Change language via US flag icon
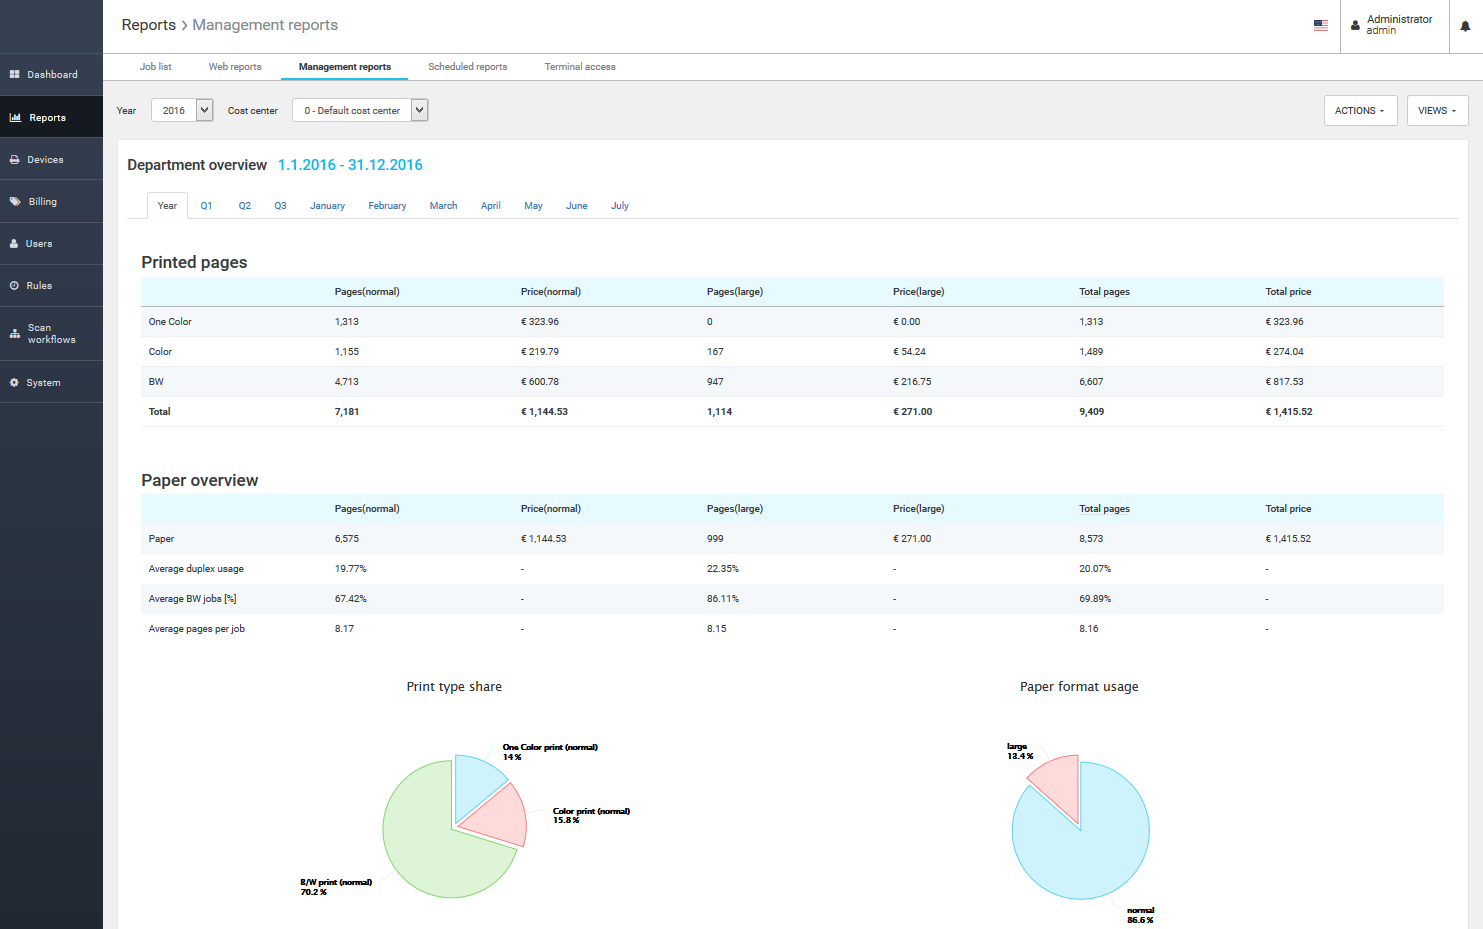The height and width of the screenshot is (929, 1483). pyautogui.click(x=1320, y=26)
